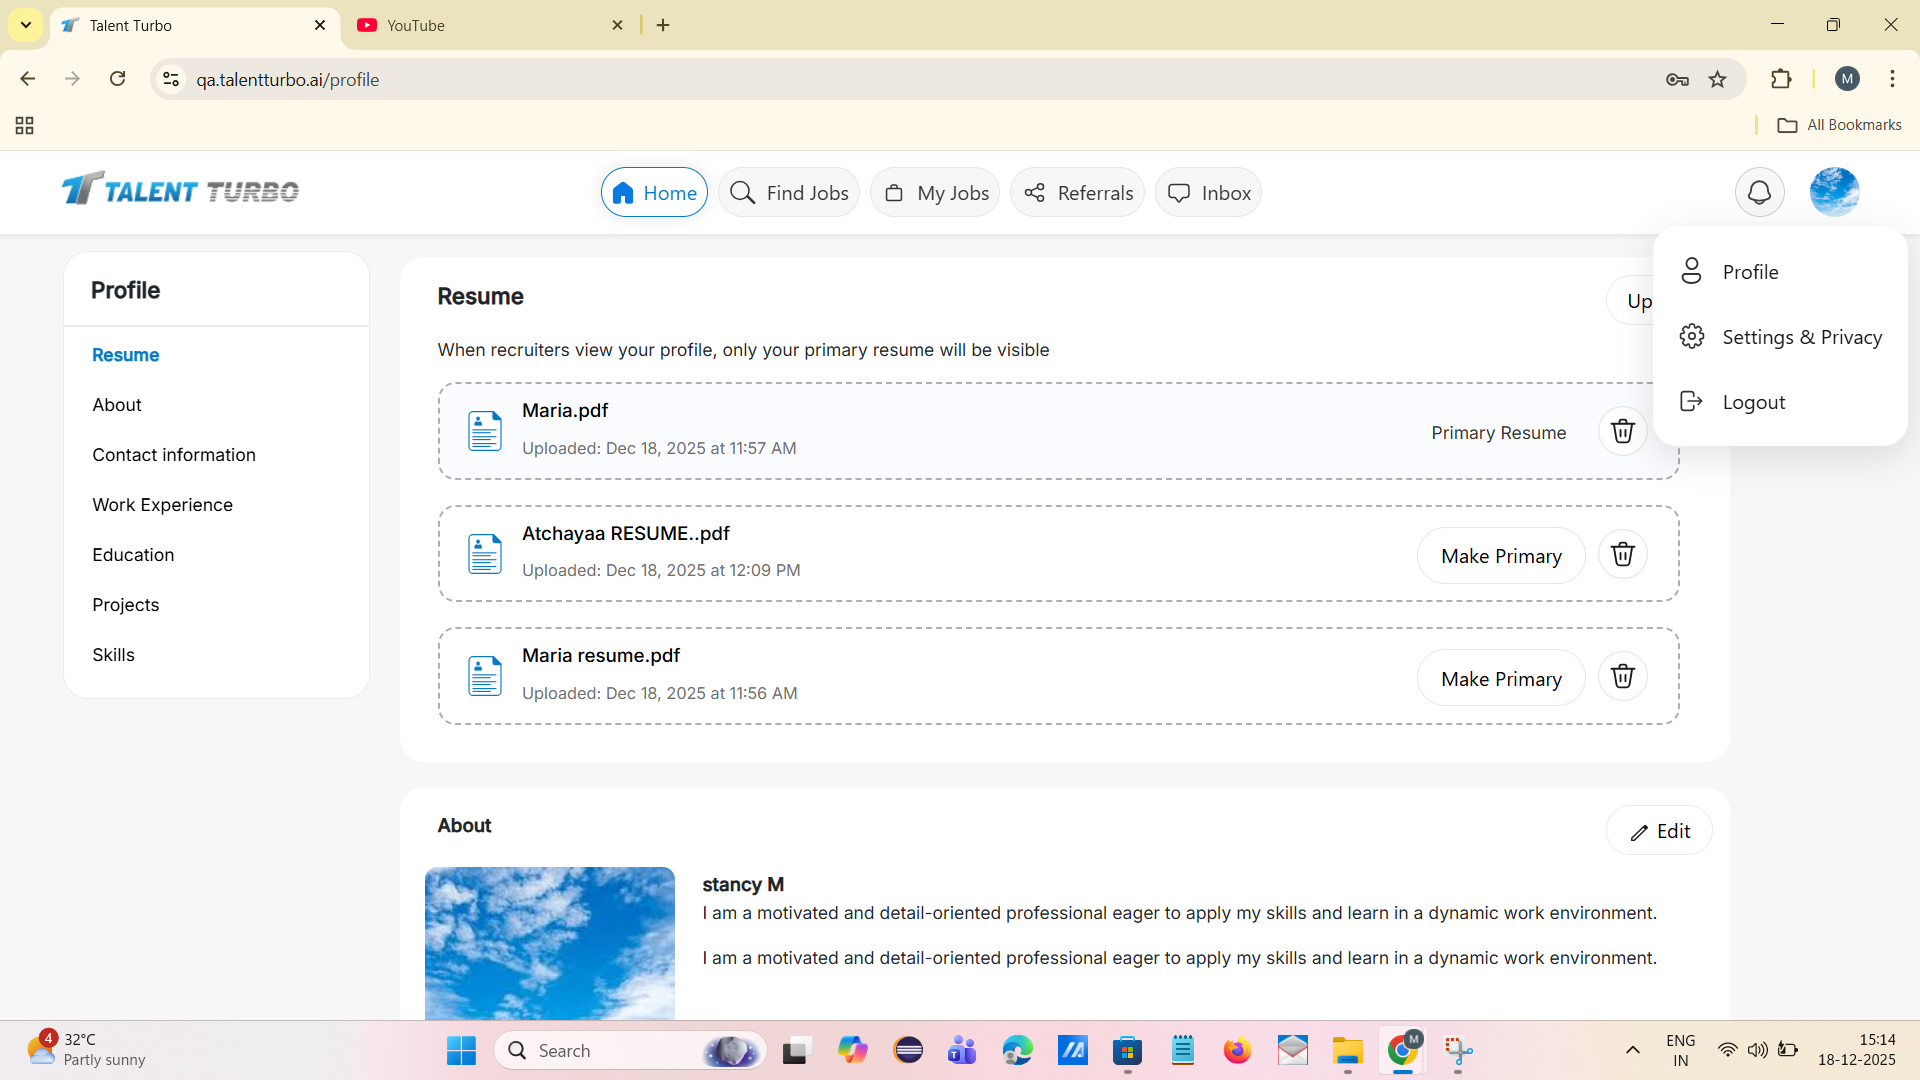Click the sky profile photo in About
This screenshot has width=1920, height=1080.
550,943
